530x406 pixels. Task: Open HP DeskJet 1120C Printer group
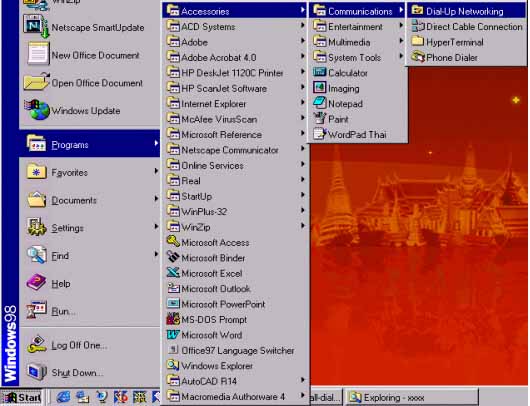tap(235, 73)
